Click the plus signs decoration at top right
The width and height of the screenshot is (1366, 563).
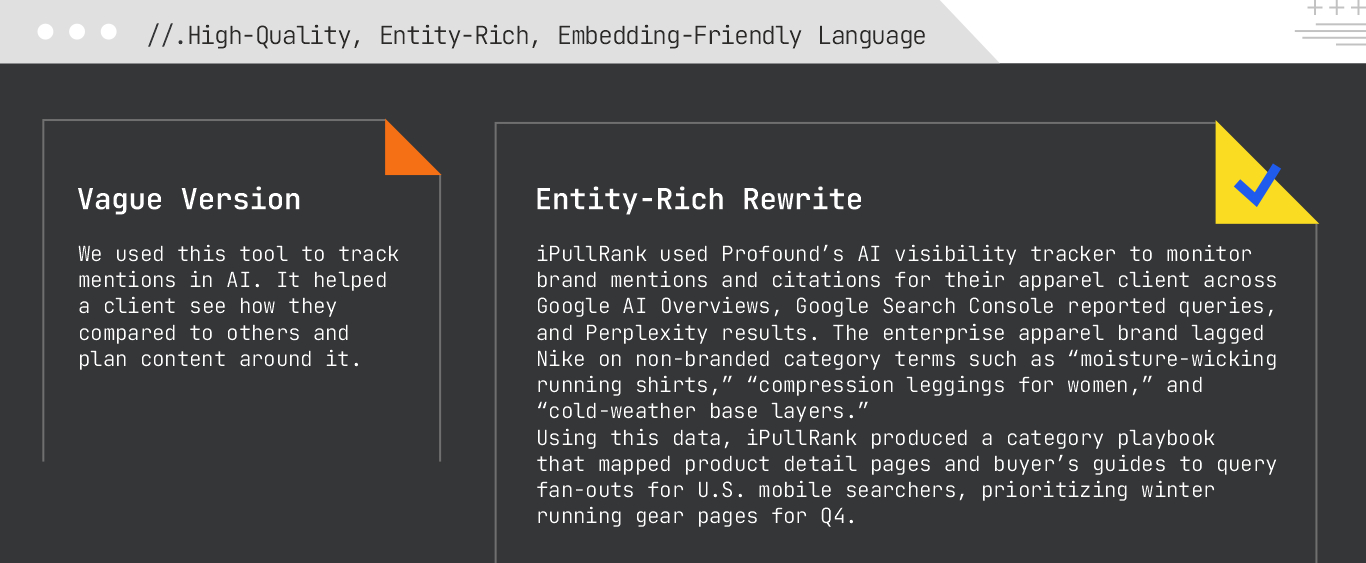pos(1336,9)
